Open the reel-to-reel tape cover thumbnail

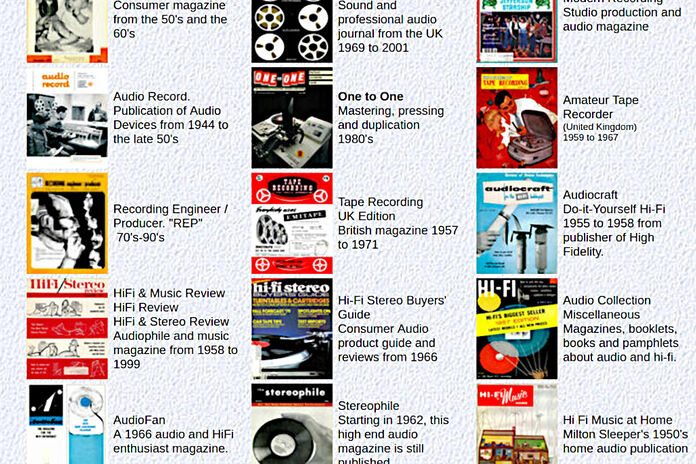(x=292, y=31)
